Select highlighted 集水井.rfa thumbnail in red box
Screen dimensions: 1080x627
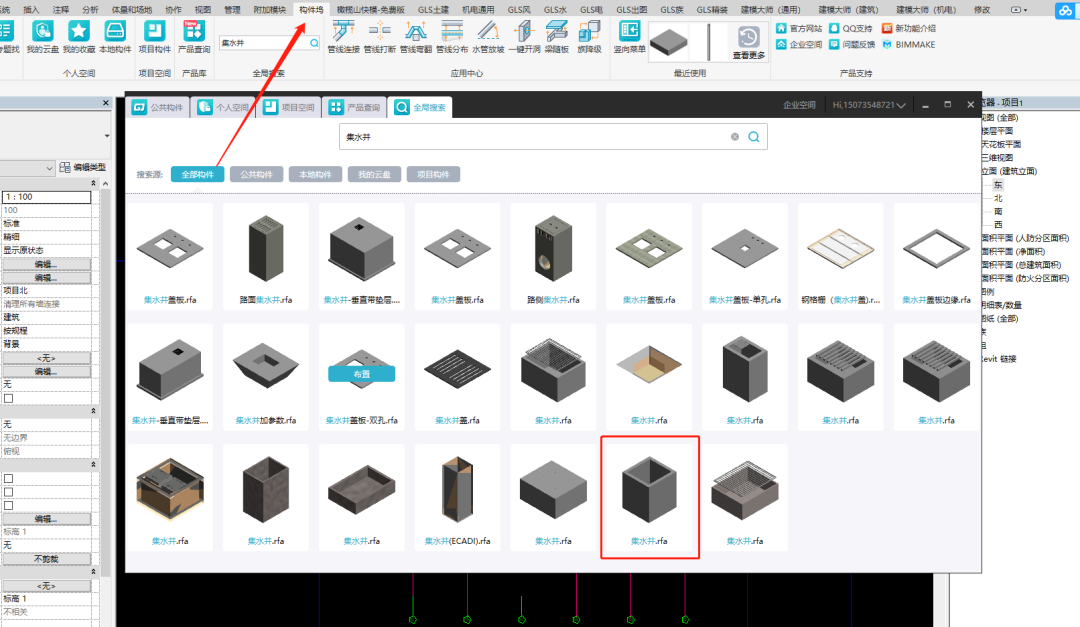[x=650, y=497]
